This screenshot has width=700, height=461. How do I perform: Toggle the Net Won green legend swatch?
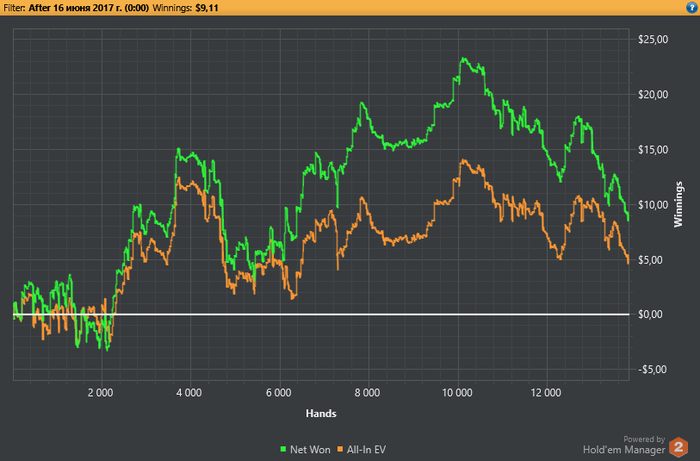(x=283, y=449)
